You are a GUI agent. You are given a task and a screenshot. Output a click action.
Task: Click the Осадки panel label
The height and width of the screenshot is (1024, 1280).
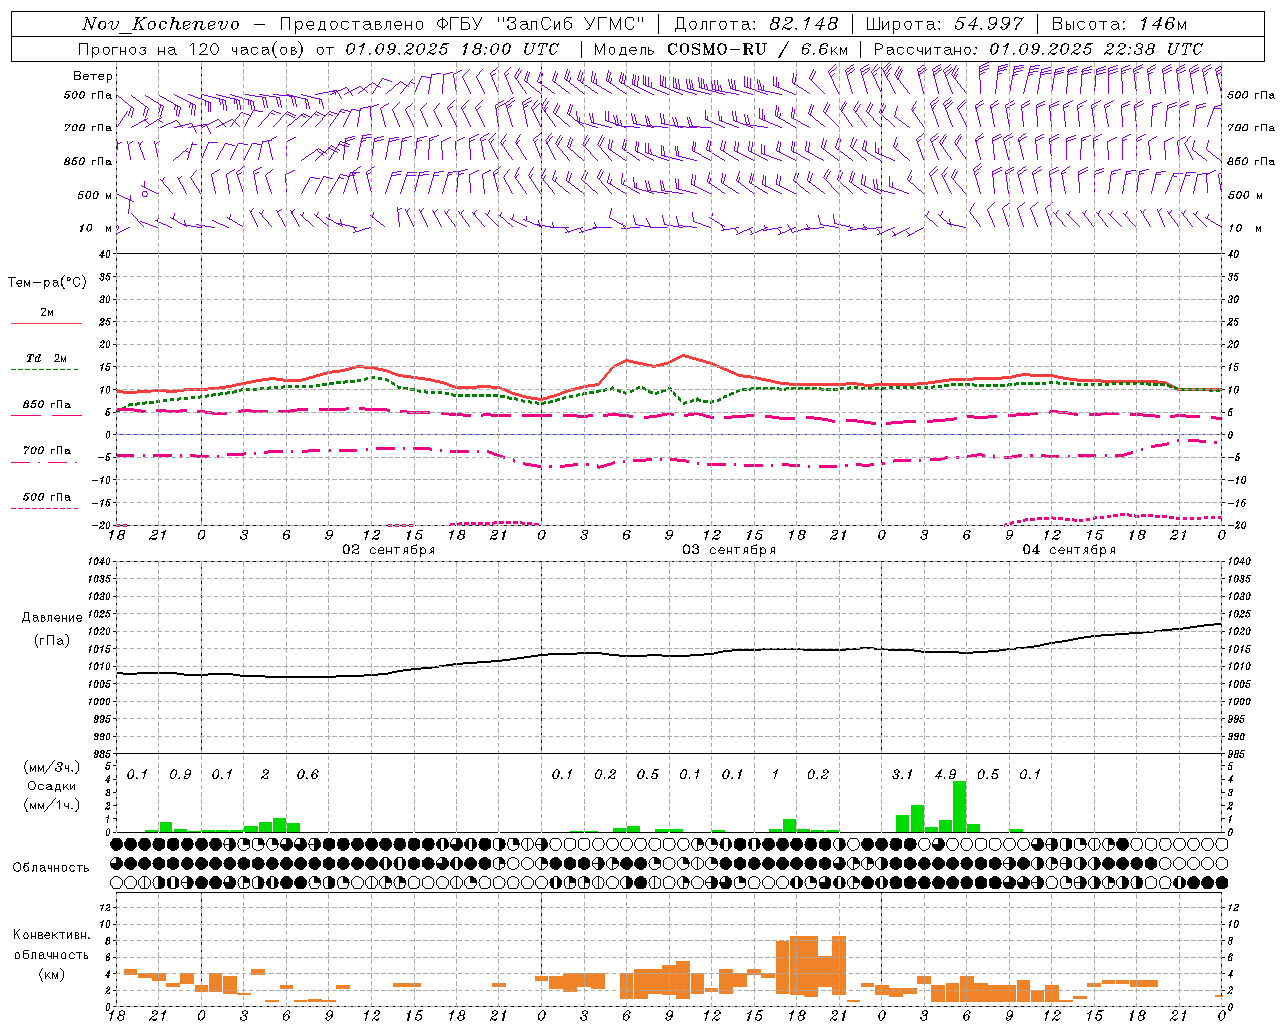[51, 787]
